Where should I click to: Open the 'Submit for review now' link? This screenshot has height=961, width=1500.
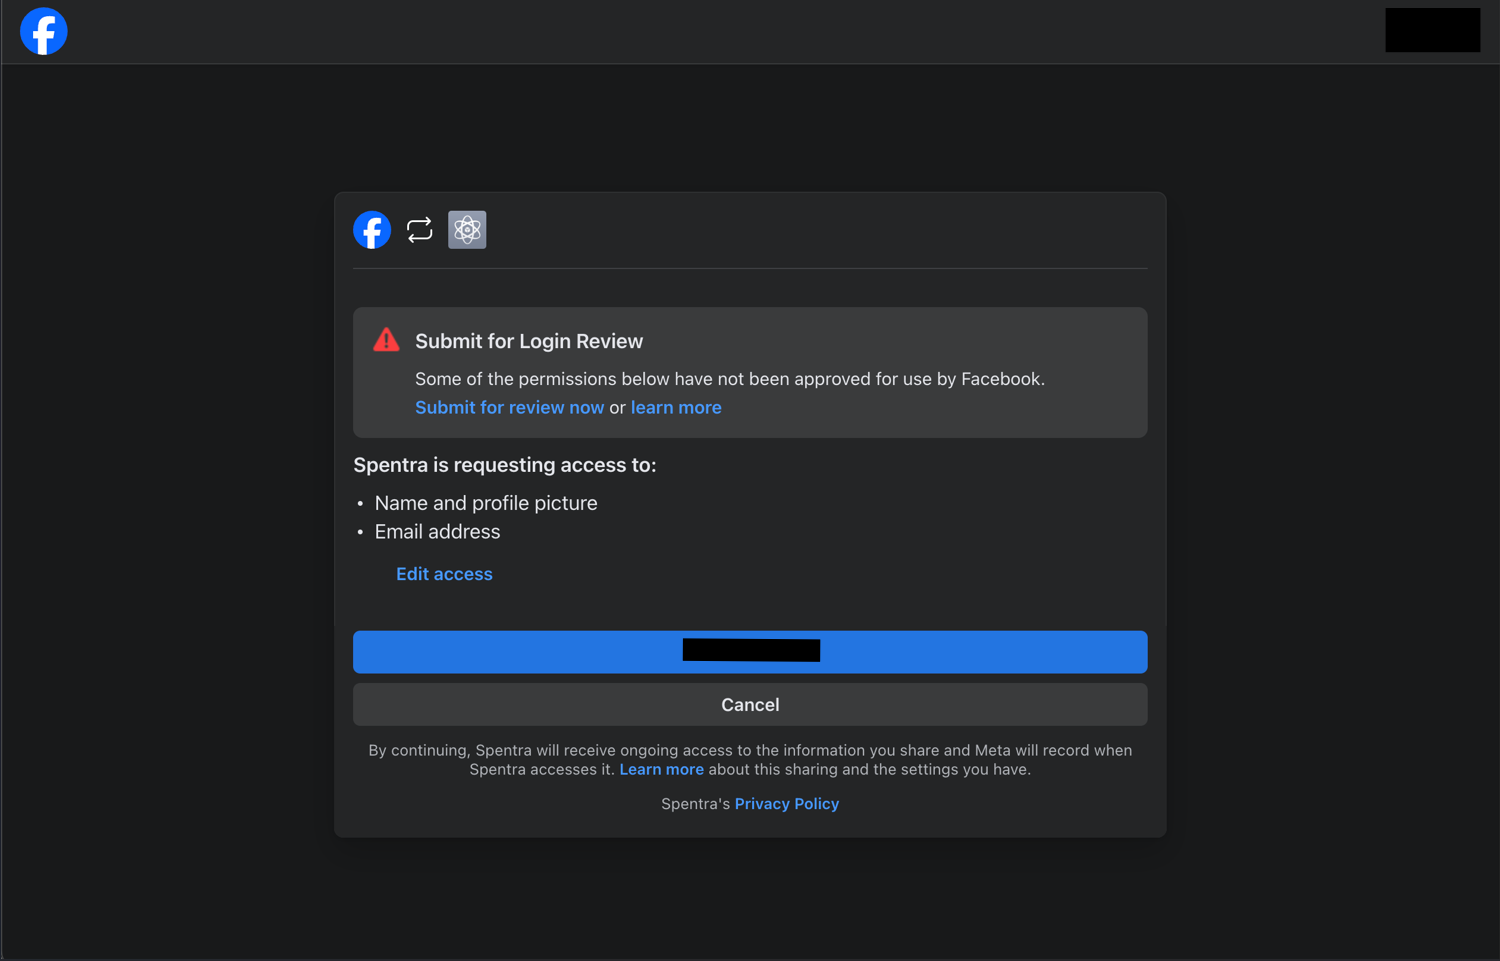pos(509,407)
